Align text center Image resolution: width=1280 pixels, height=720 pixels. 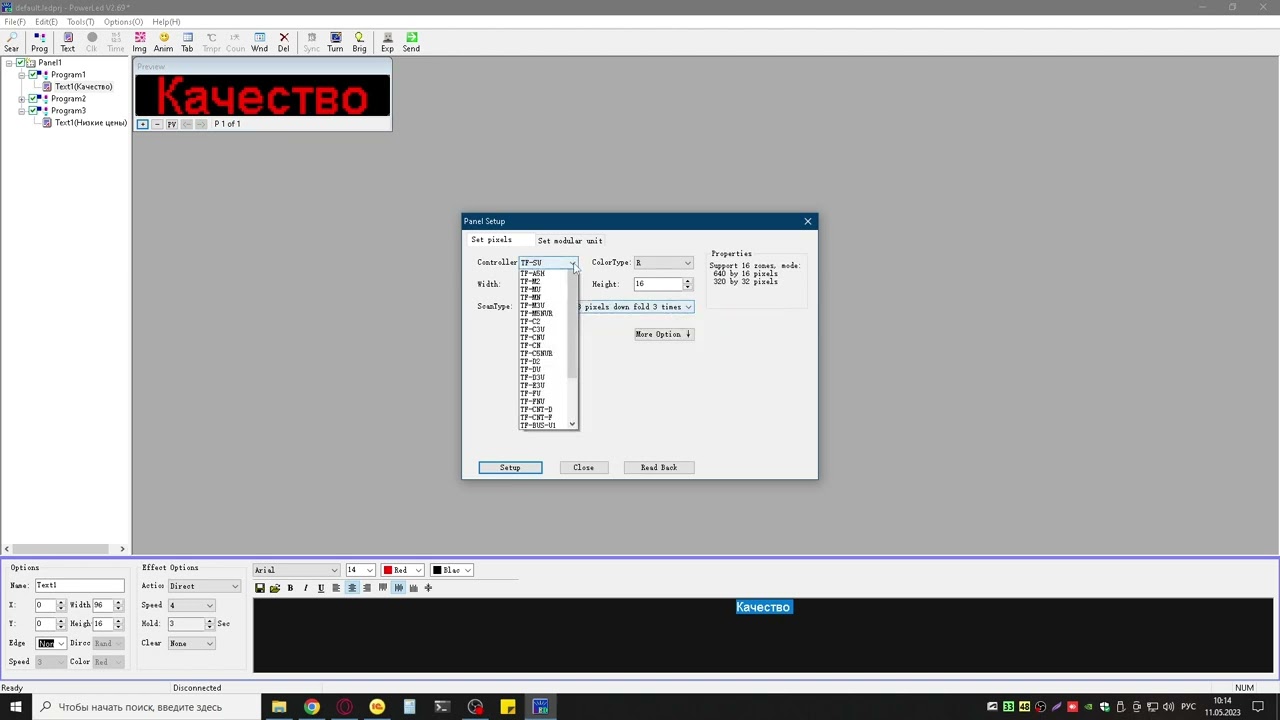(x=352, y=588)
